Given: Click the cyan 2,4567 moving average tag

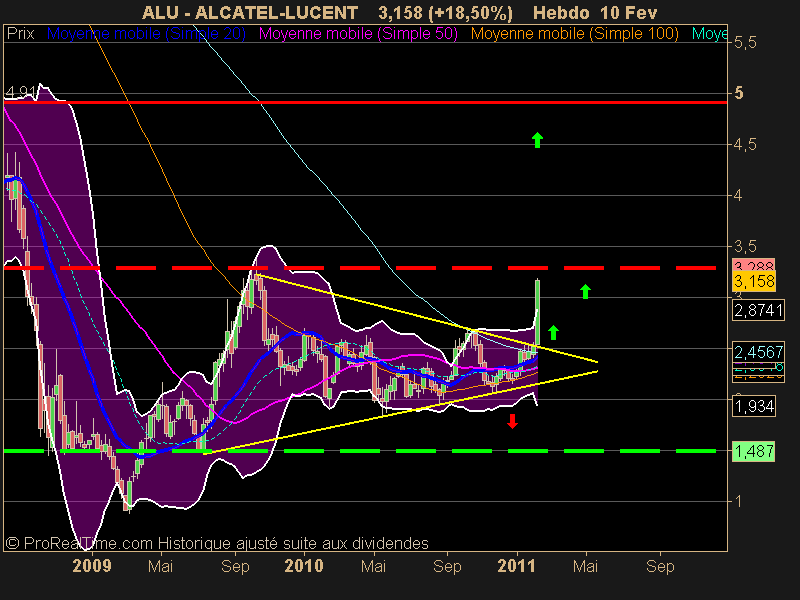Looking at the screenshot, I should (x=758, y=352).
